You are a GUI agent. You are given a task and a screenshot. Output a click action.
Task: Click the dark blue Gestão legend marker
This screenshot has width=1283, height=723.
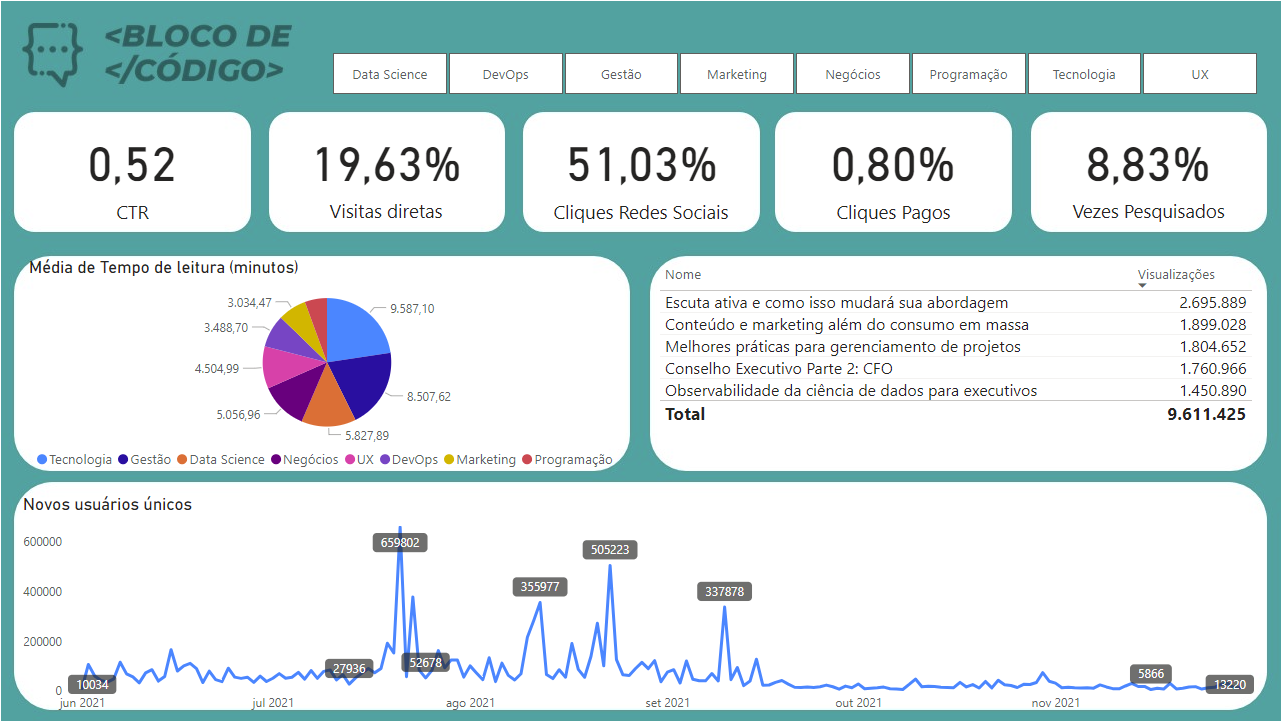pos(125,459)
